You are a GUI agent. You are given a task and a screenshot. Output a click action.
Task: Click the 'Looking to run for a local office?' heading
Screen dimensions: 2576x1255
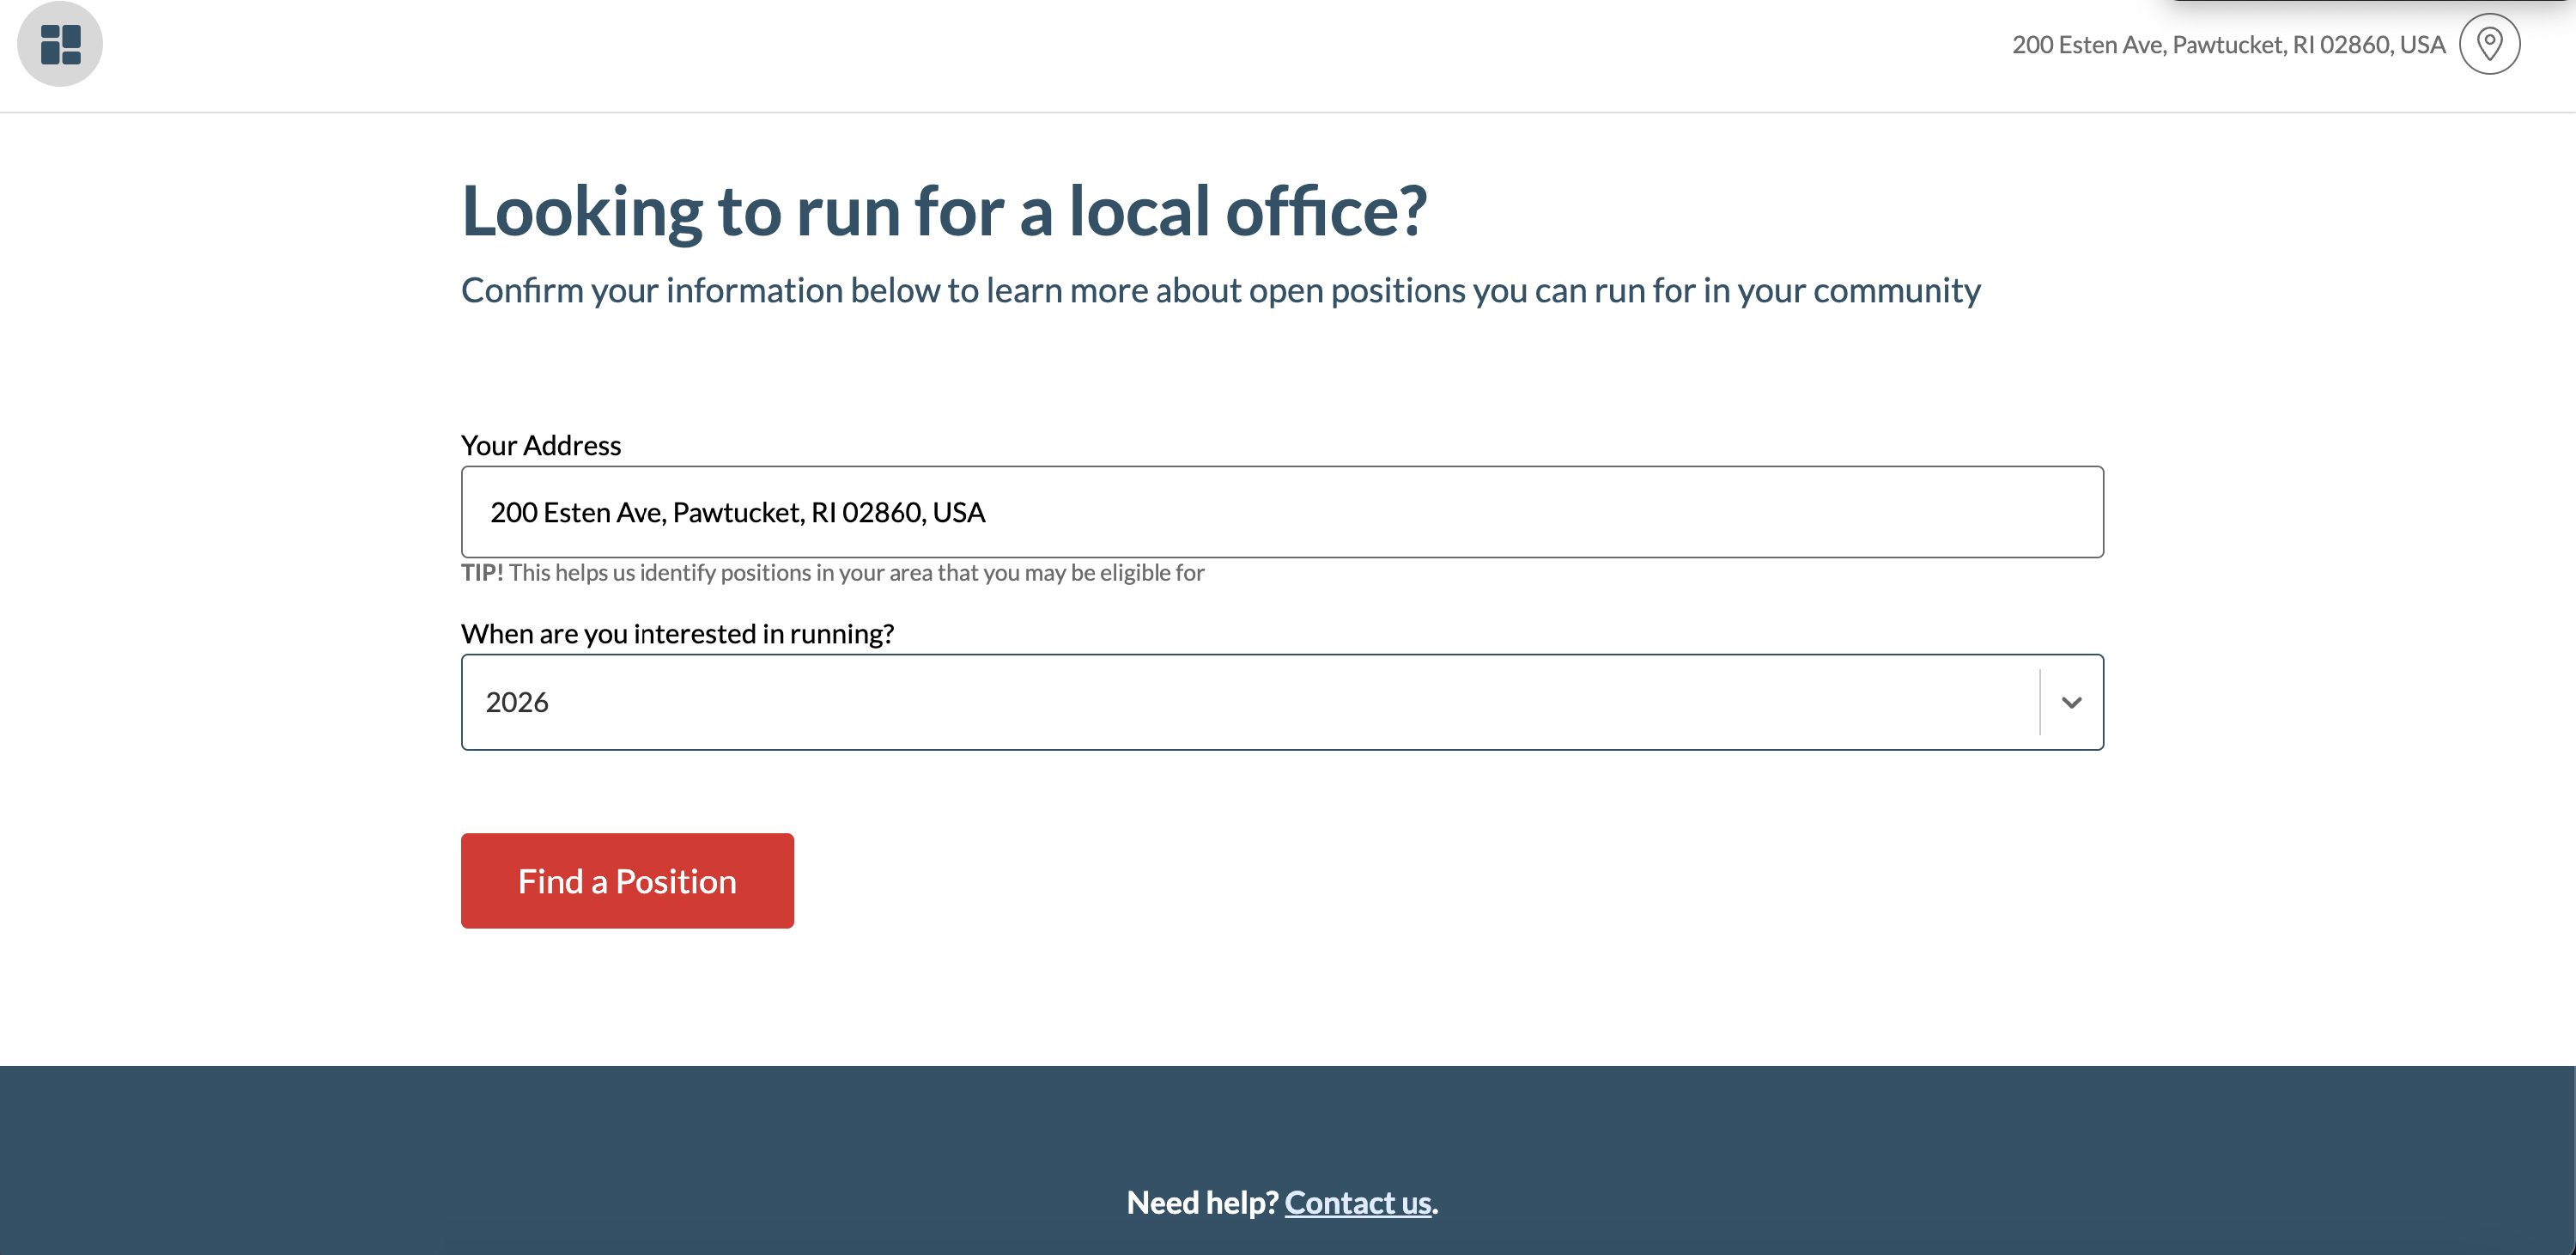tap(943, 211)
